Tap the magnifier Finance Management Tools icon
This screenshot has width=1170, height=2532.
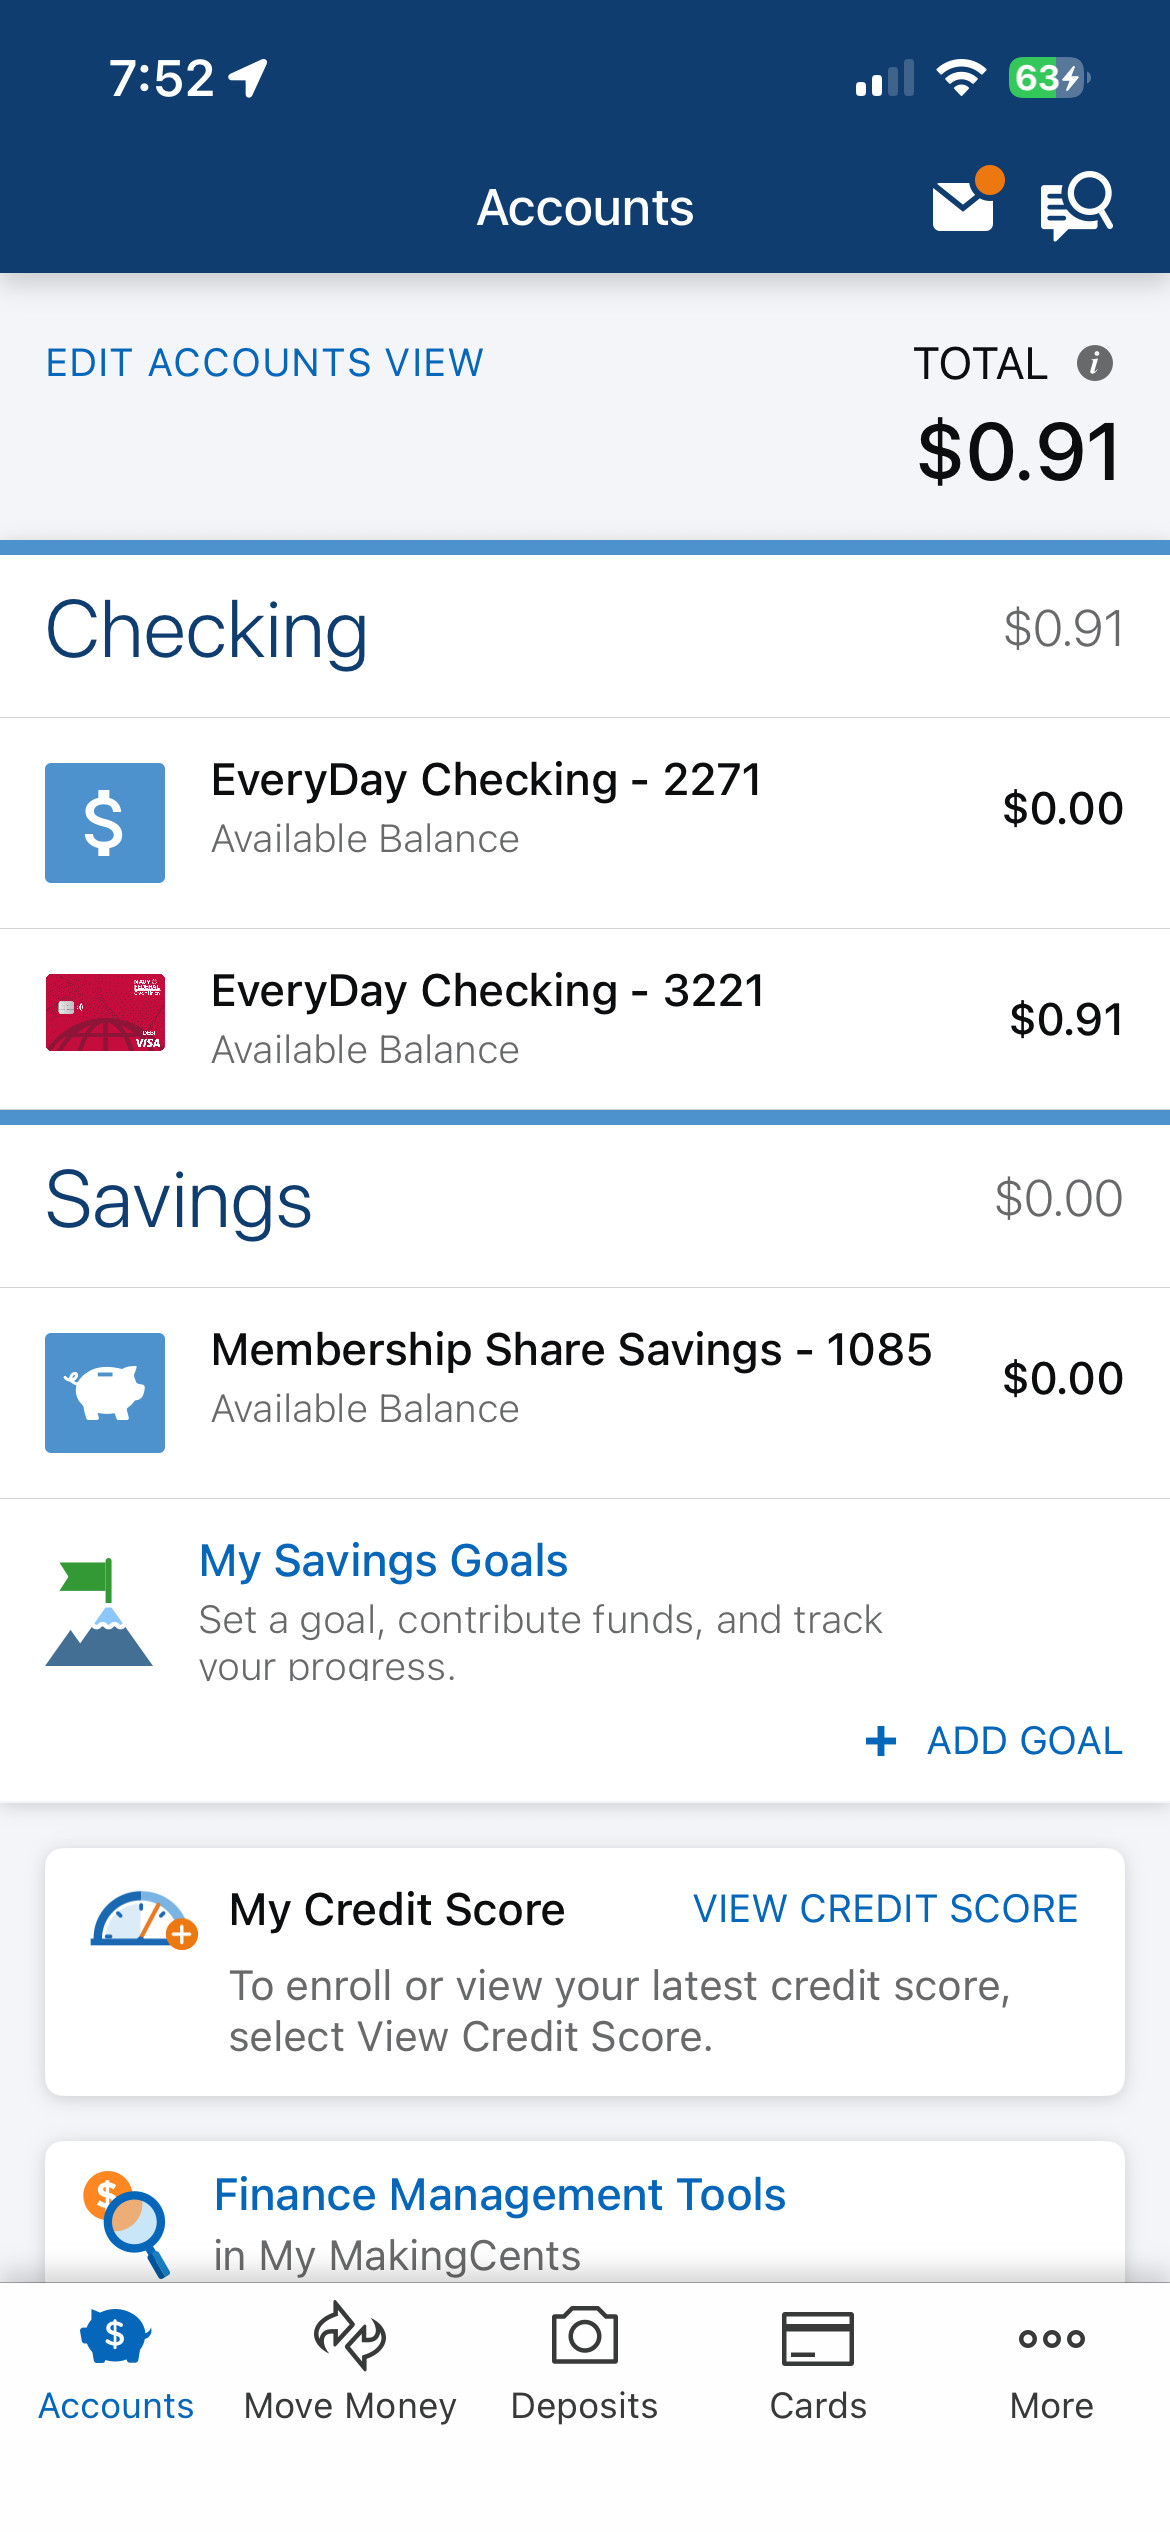point(128,2225)
